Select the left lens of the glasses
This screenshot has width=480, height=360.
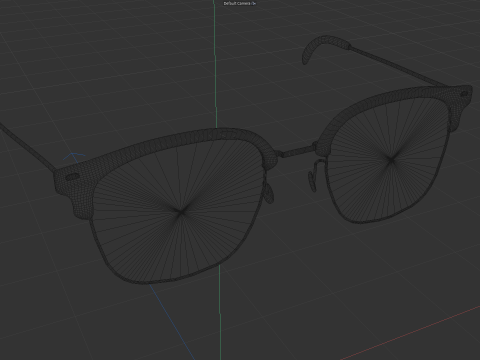[180, 212]
